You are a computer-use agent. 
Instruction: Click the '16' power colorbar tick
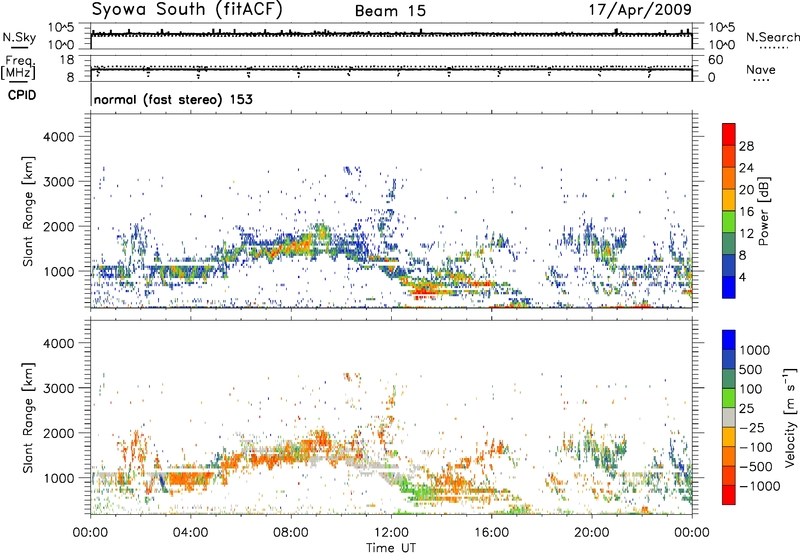[x=746, y=212]
